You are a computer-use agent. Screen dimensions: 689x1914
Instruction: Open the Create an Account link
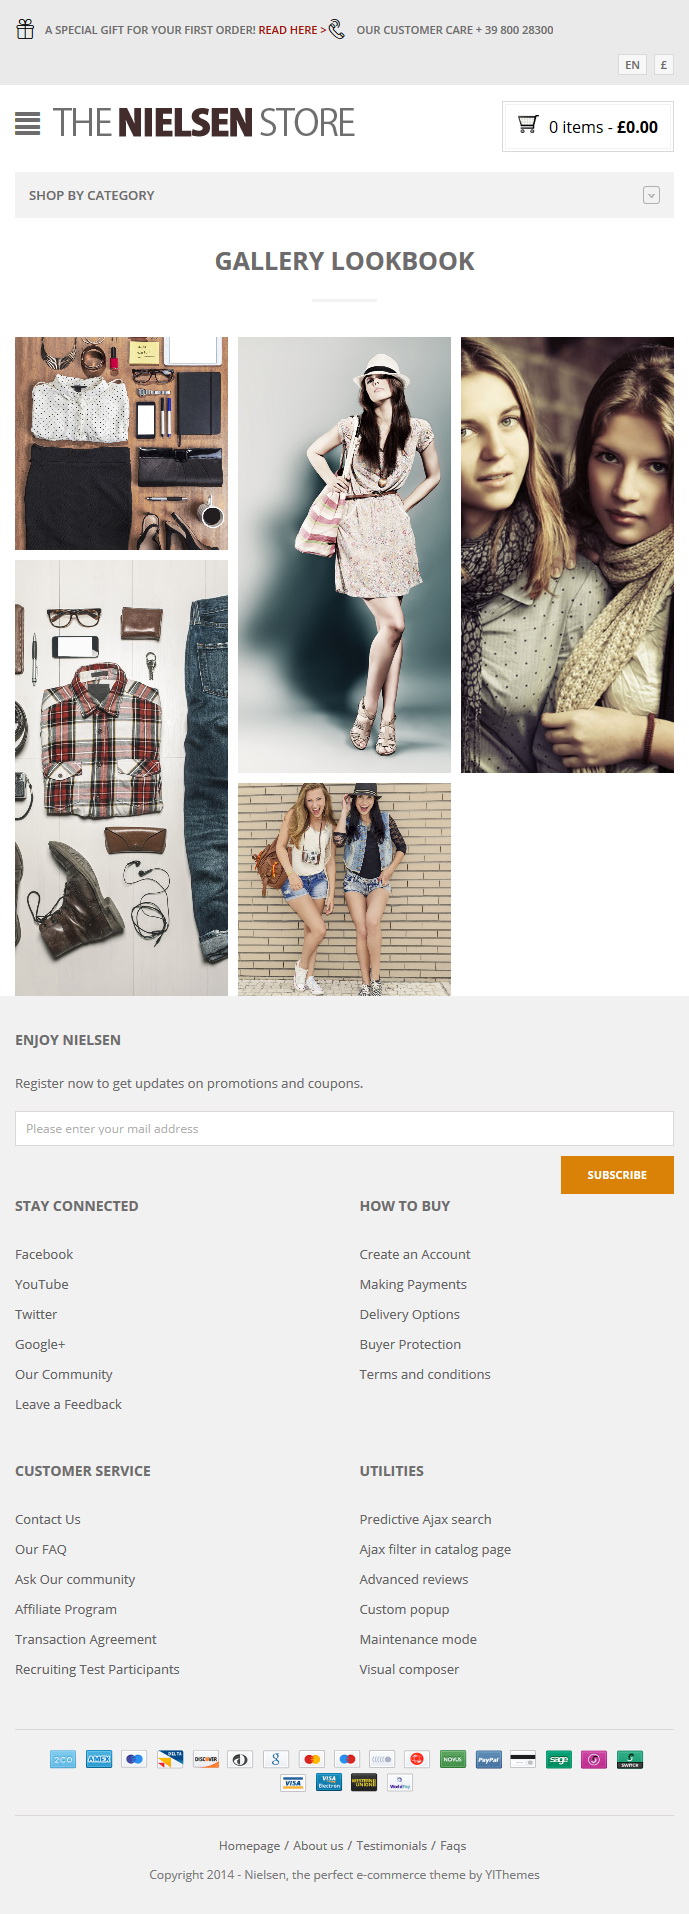pos(415,1254)
